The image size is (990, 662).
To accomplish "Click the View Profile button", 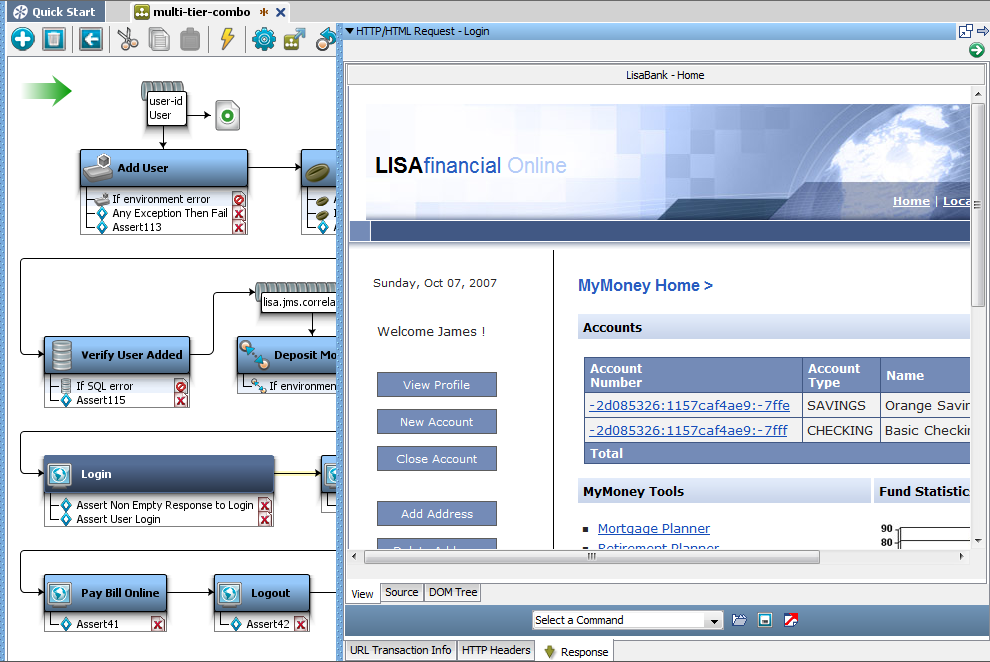I will coord(437,385).
